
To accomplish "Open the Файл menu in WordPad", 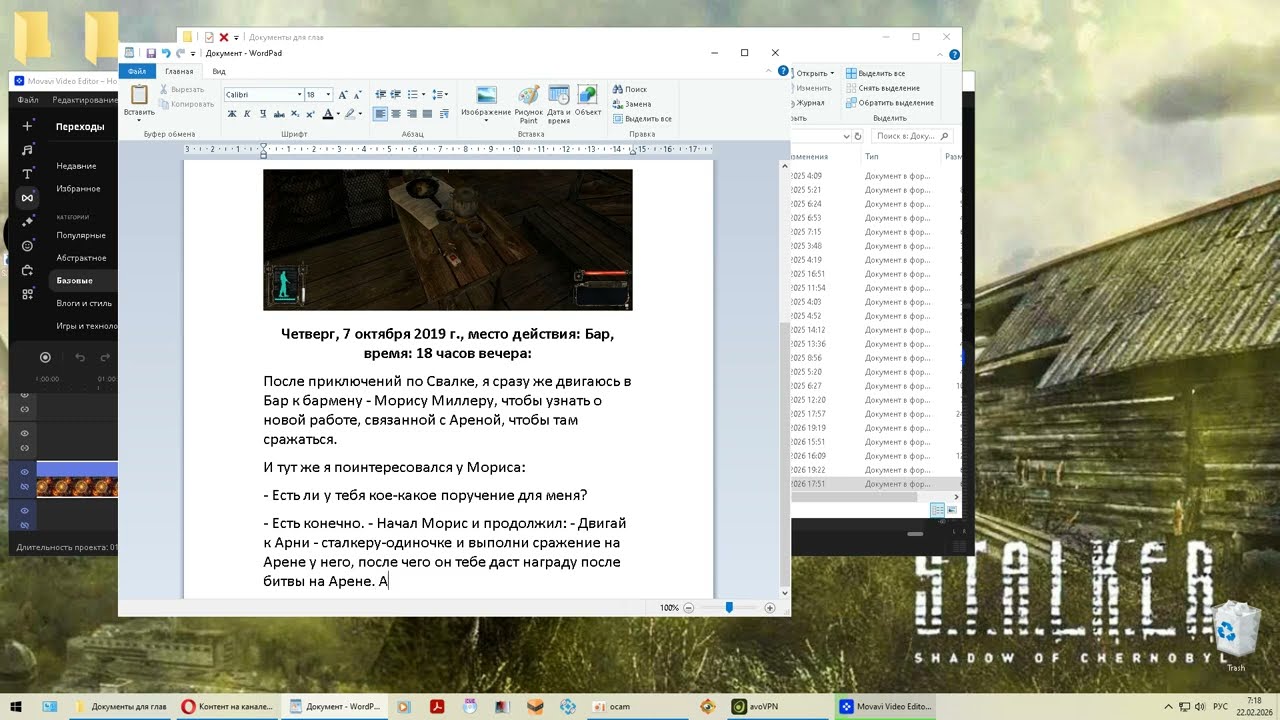I will [x=137, y=71].
